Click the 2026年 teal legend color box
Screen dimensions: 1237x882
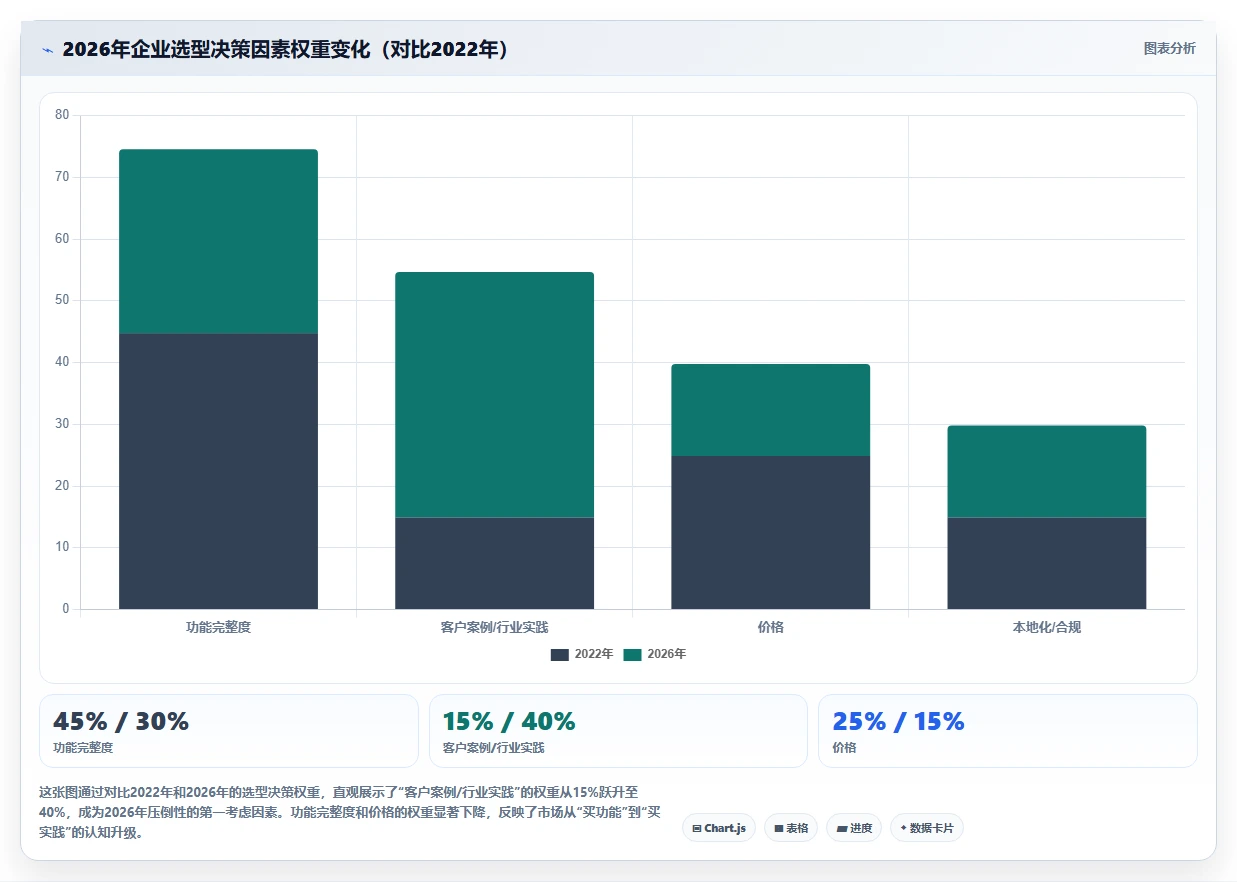coord(633,654)
